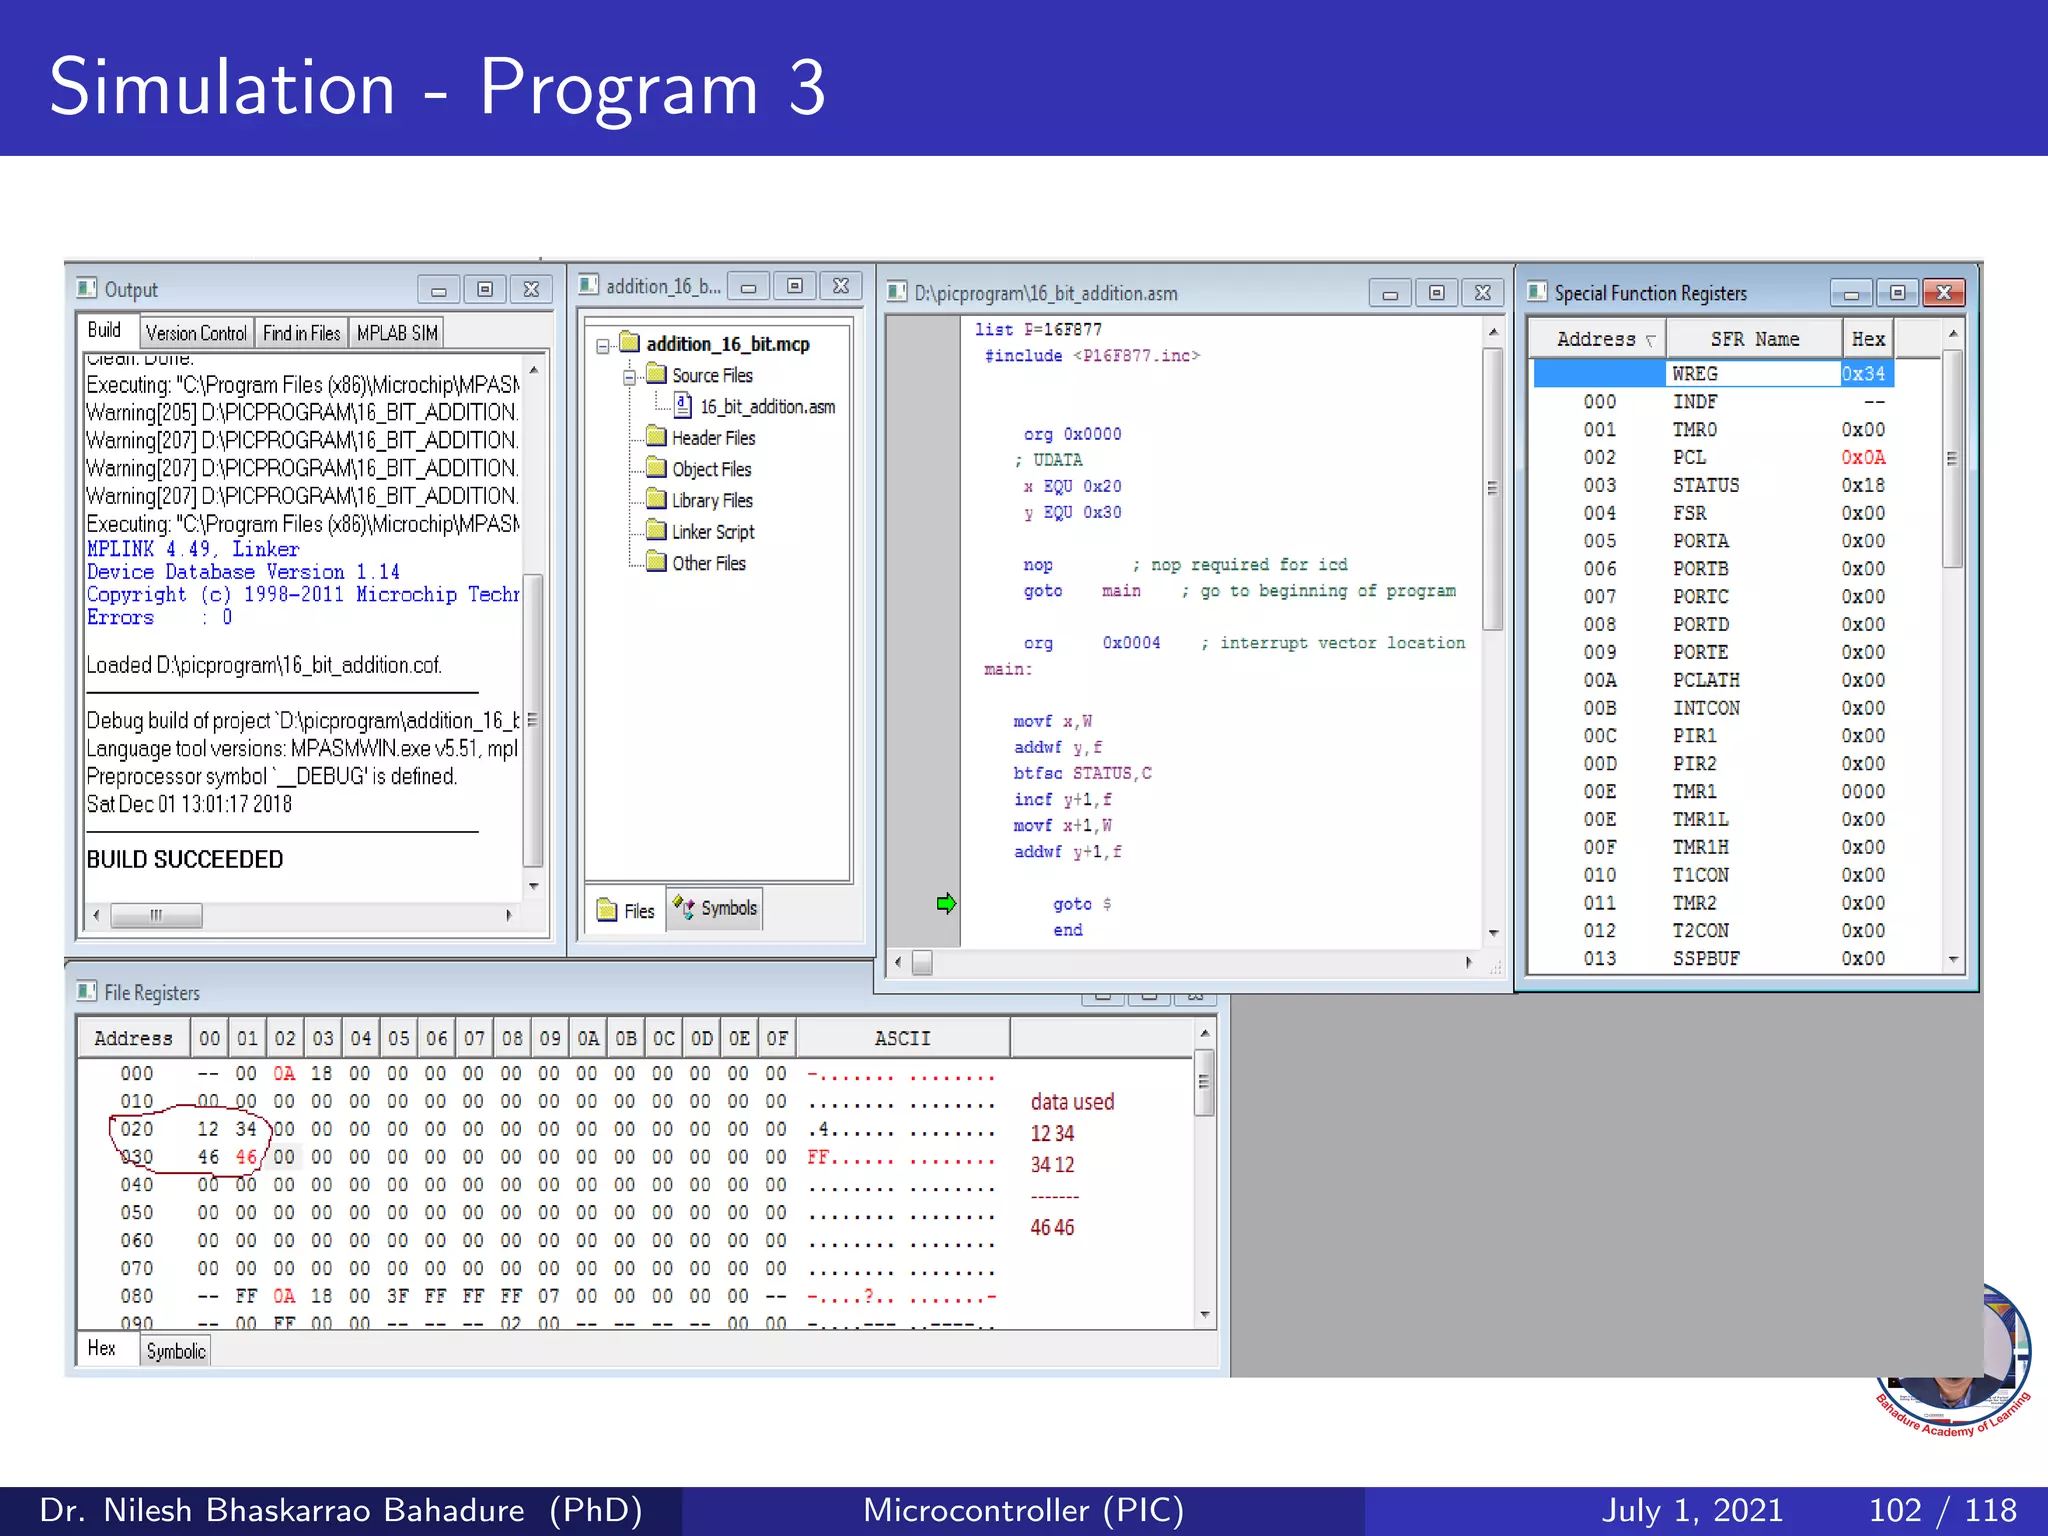Select the T2CON register row
Screen dimensions: 2048x1536
(x=1713, y=931)
